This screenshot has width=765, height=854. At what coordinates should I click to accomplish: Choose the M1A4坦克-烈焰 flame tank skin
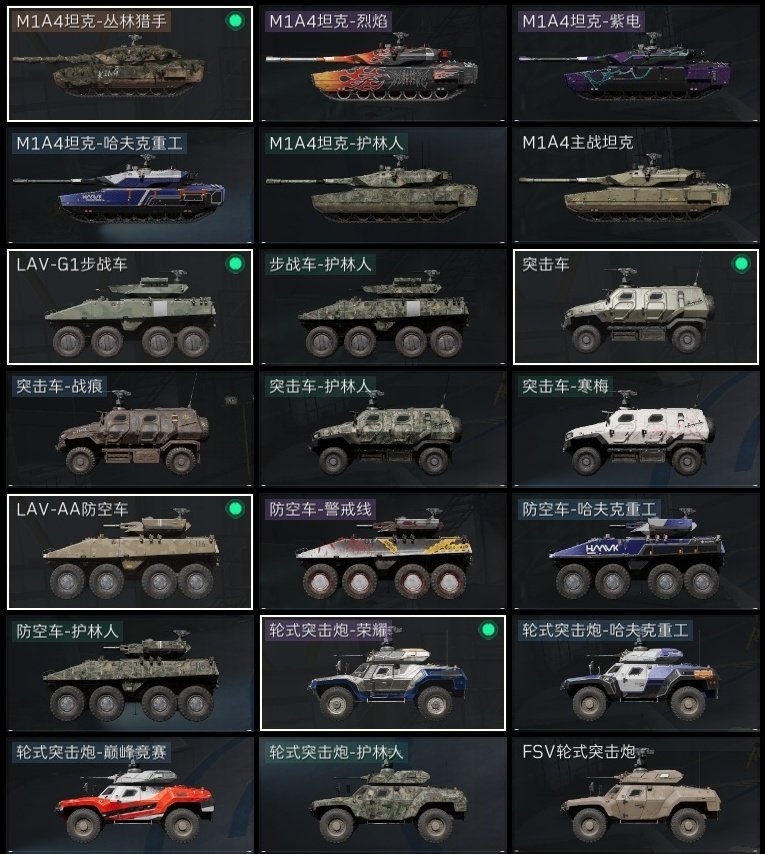pos(383,64)
